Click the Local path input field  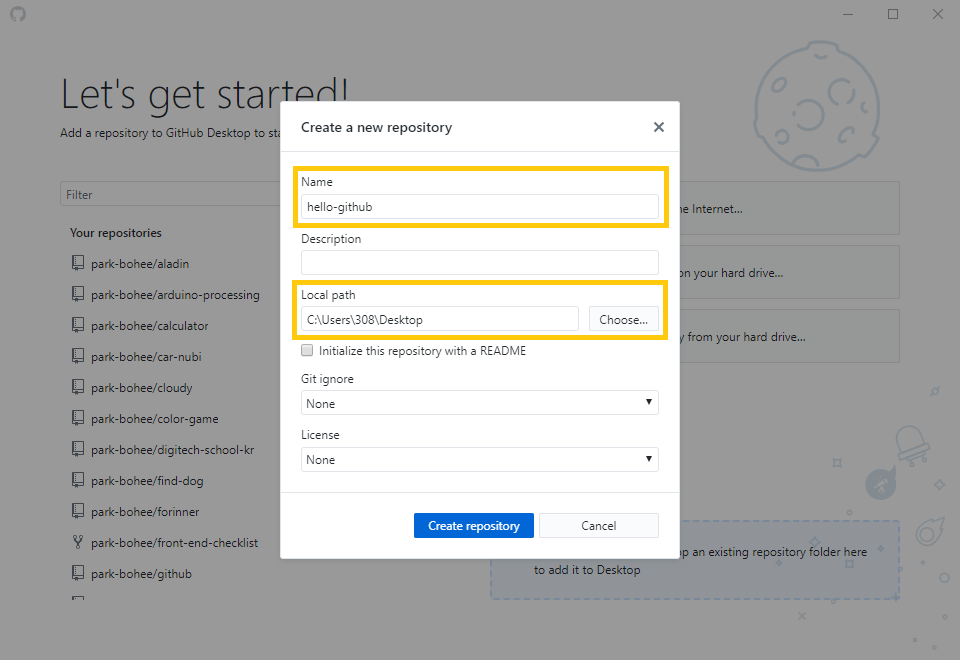pyautogui.click(x=440, y=319)
